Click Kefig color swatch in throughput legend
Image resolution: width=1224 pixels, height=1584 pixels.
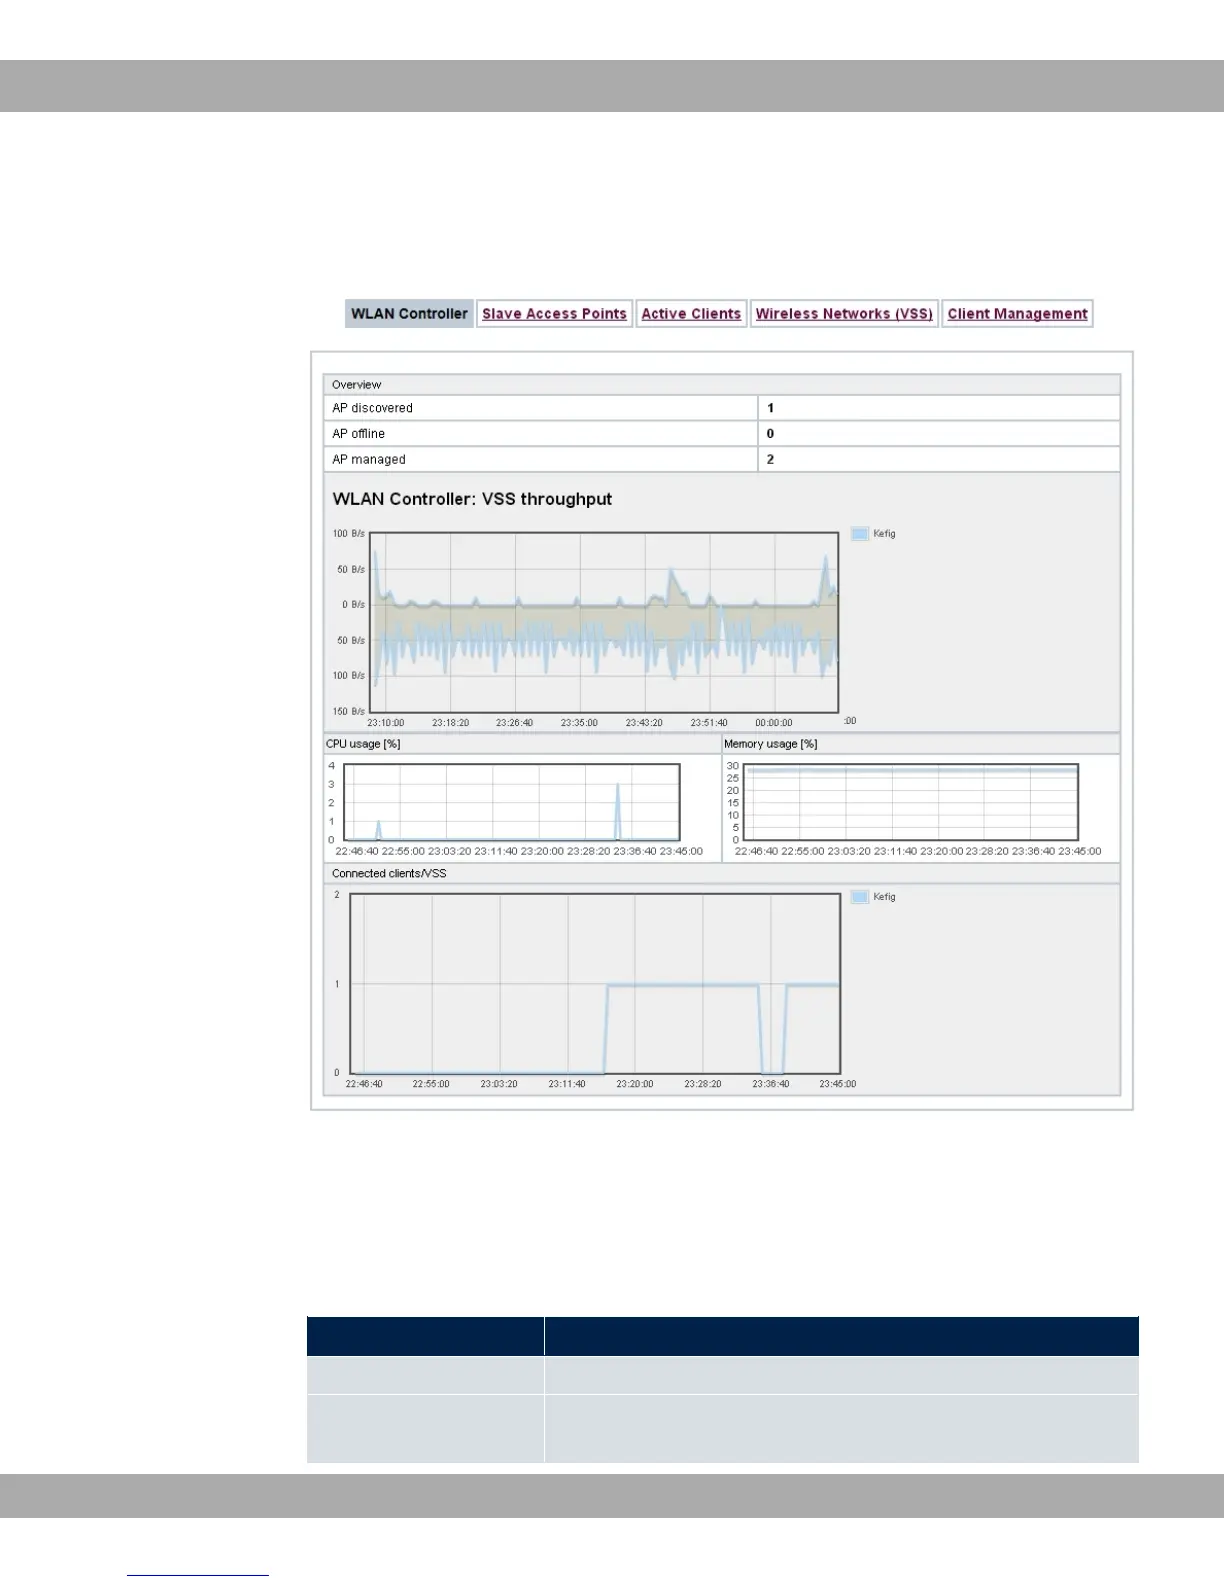[x=859, y=534]
